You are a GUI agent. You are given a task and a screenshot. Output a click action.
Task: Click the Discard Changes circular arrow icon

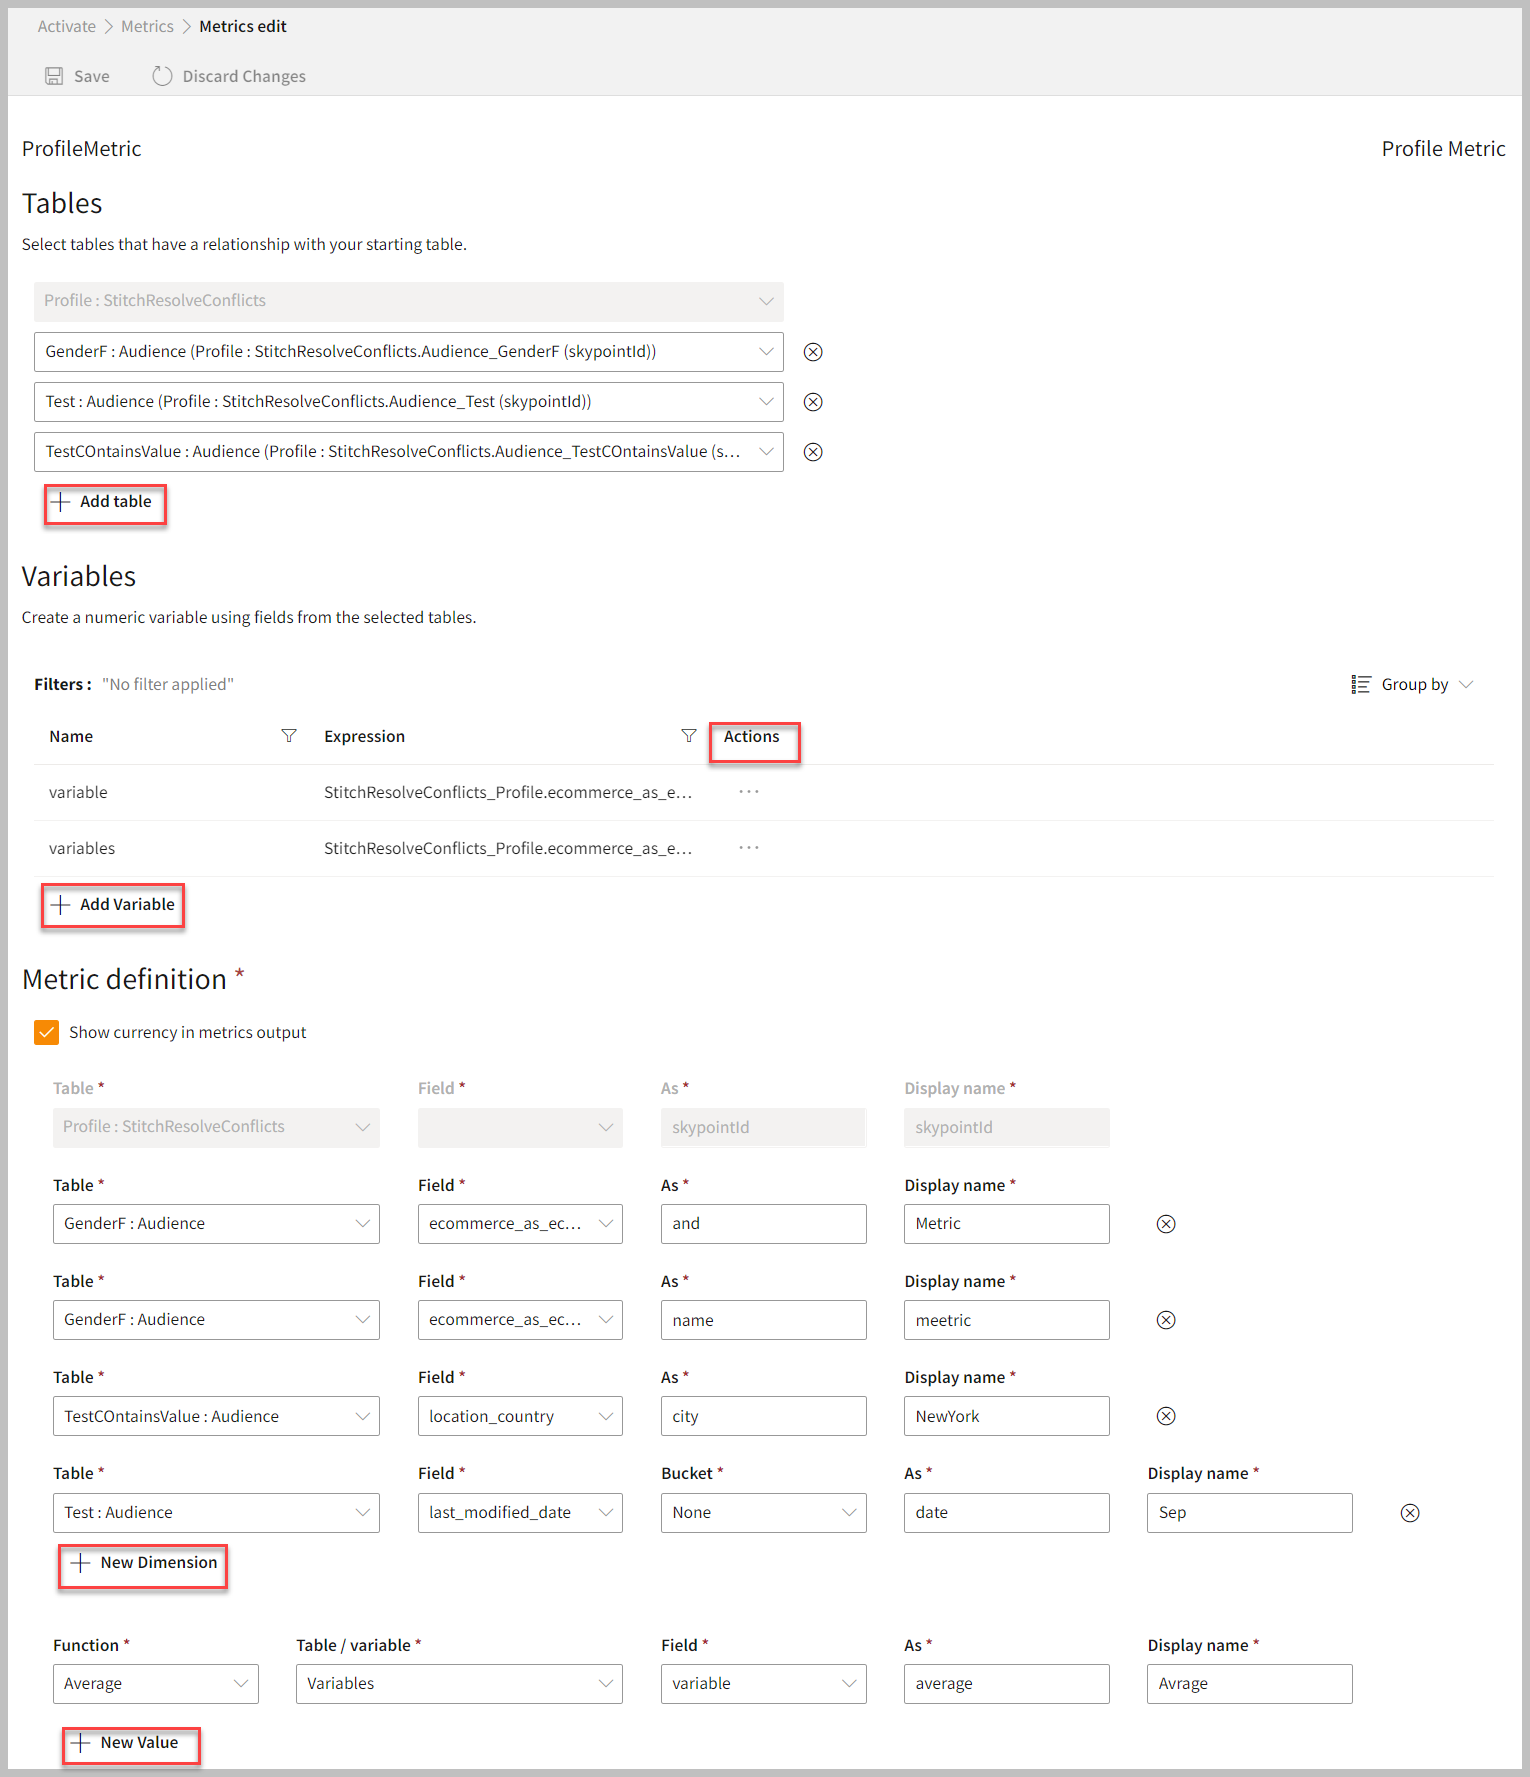point(162,76)
